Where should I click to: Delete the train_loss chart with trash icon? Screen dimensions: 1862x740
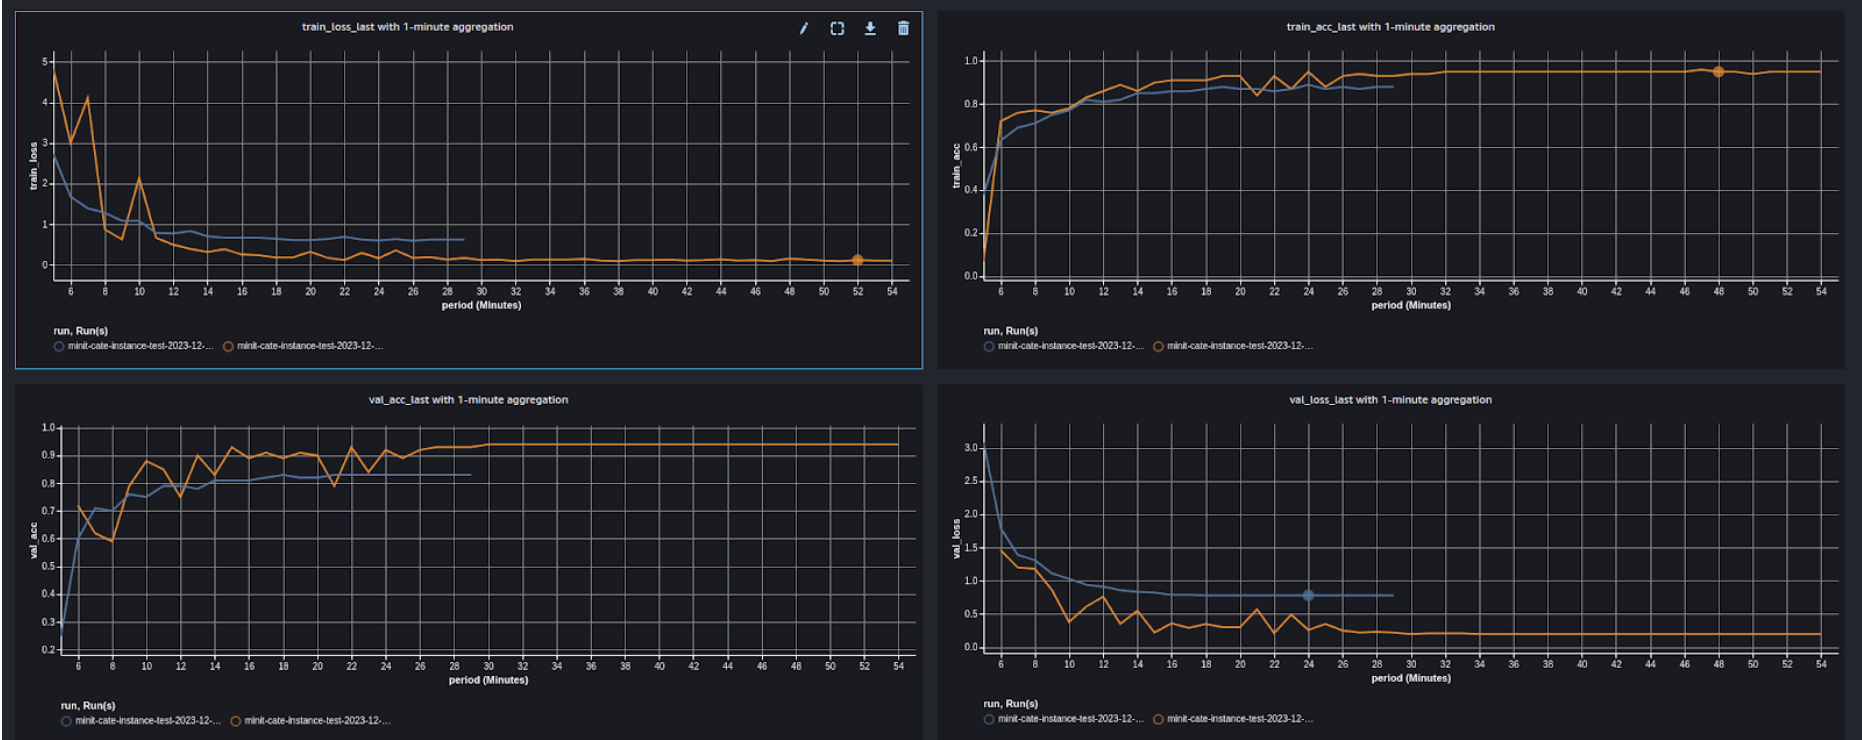pyautogui.click(x=903, y=28)
